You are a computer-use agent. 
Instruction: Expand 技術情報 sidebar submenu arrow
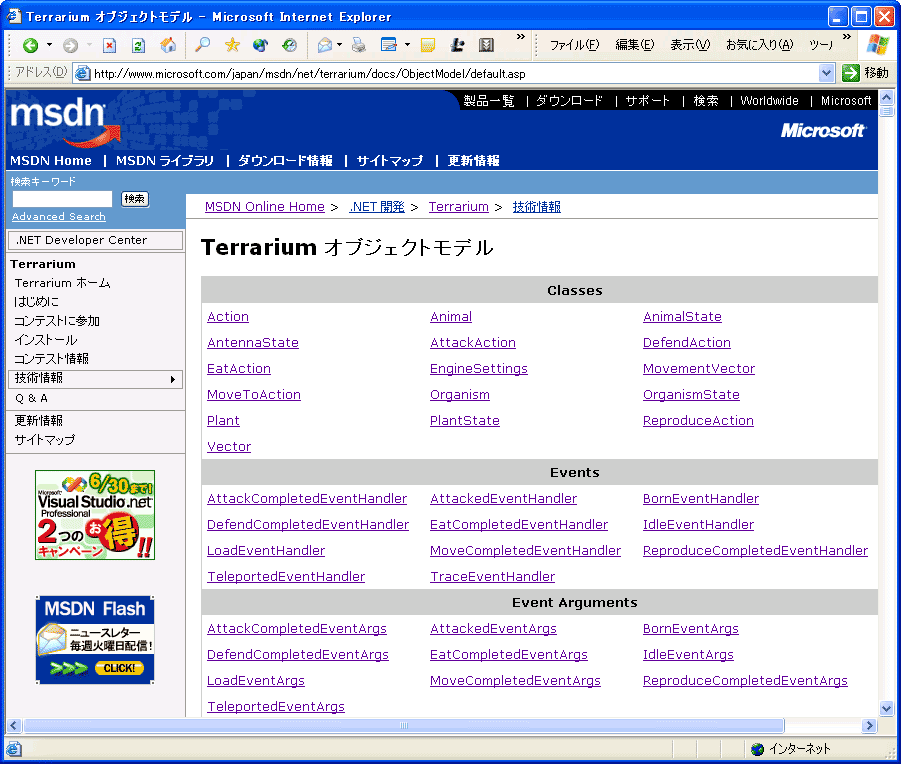point(173,379)
